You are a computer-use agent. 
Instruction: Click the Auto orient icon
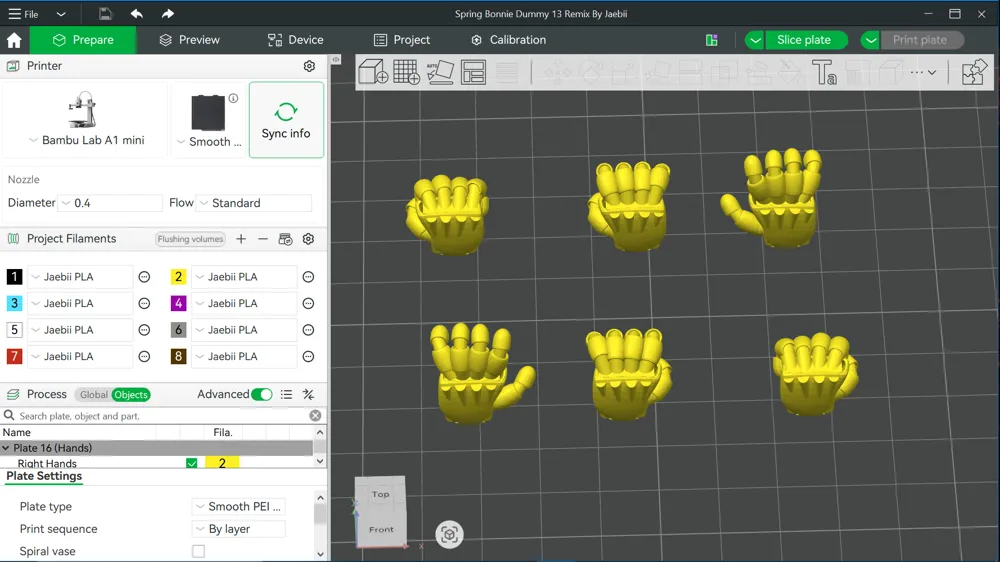point(440,71)
